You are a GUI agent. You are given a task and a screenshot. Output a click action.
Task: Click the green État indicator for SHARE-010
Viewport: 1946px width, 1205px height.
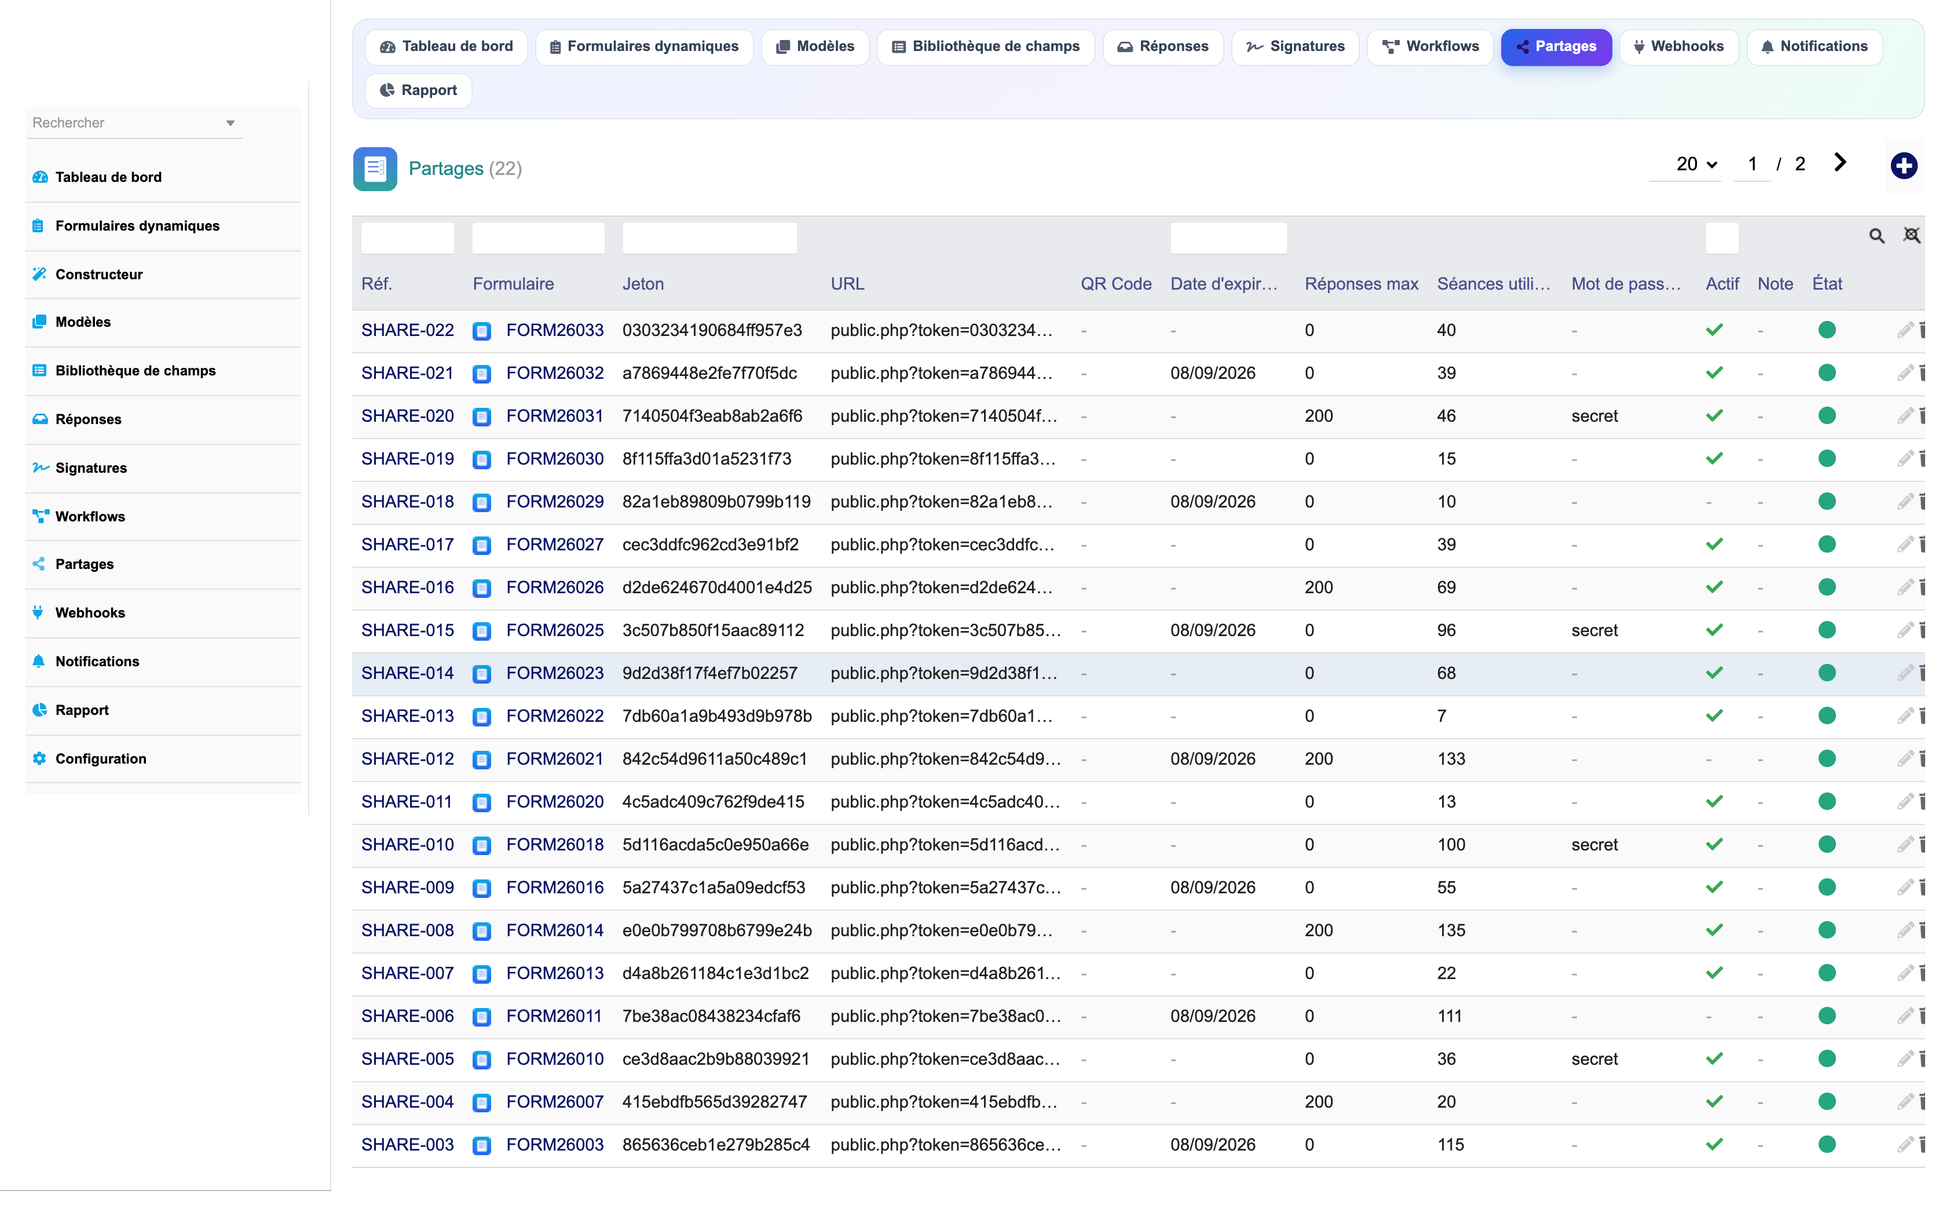click(1826, 844)
